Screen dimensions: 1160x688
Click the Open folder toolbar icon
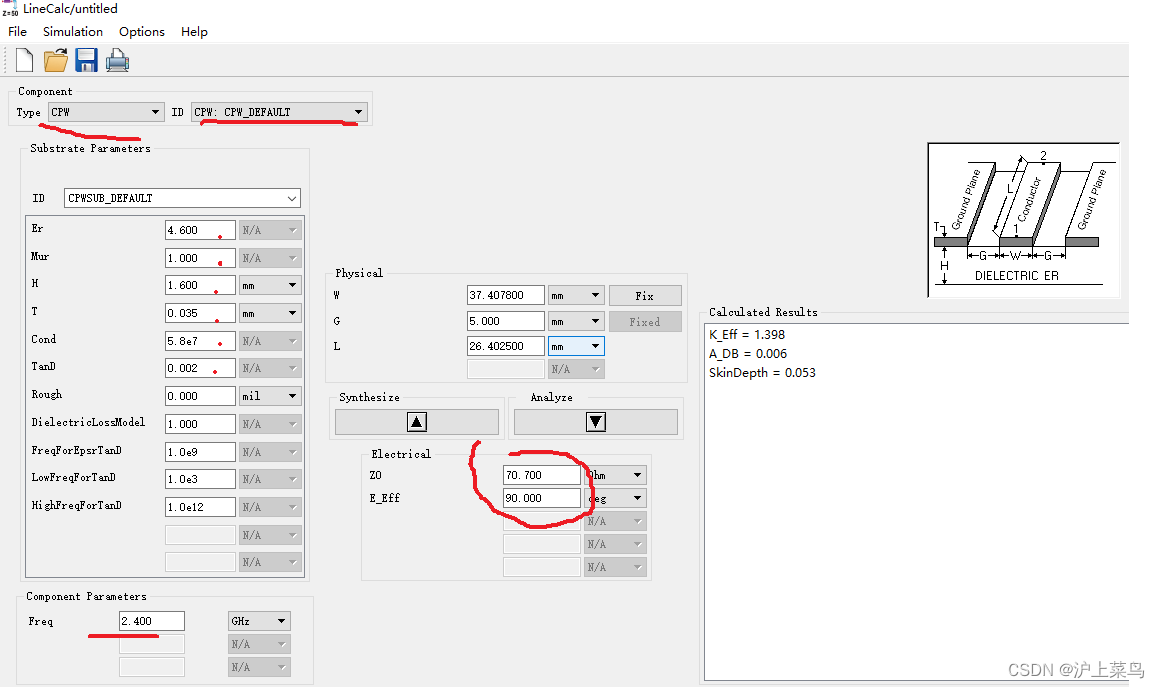click(55, 60)
